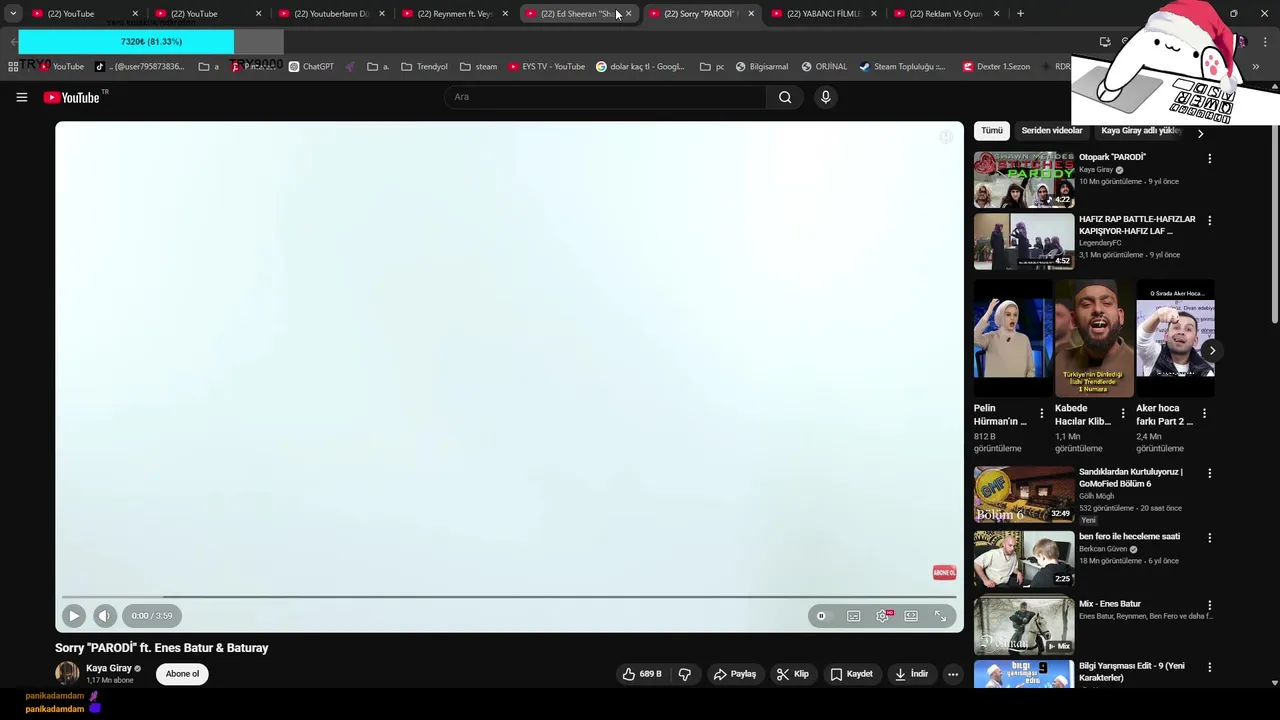Toggle the autoplay switch in the player
This screenshot has height=720, width=1280.
pos(821,616)
